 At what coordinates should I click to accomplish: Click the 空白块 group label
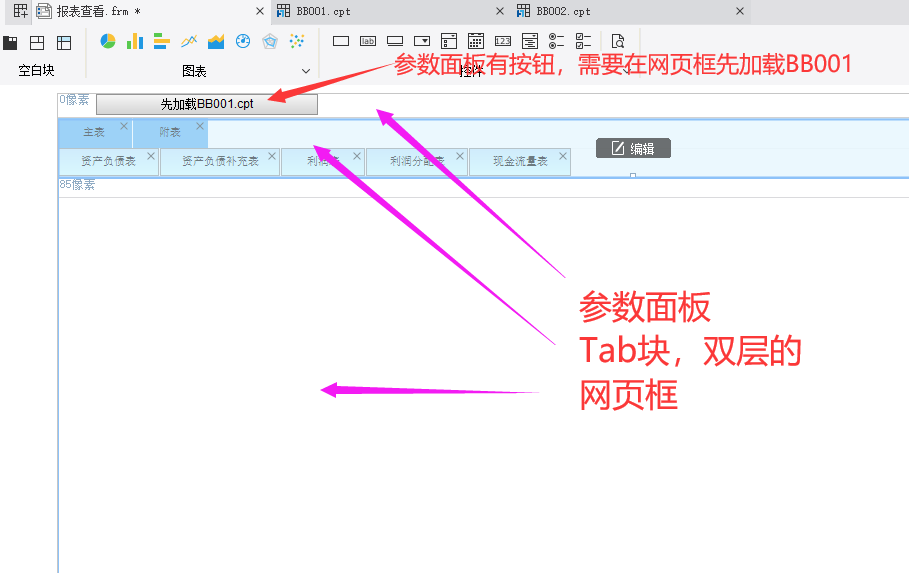pyautogui.click(x=36, y=71)
